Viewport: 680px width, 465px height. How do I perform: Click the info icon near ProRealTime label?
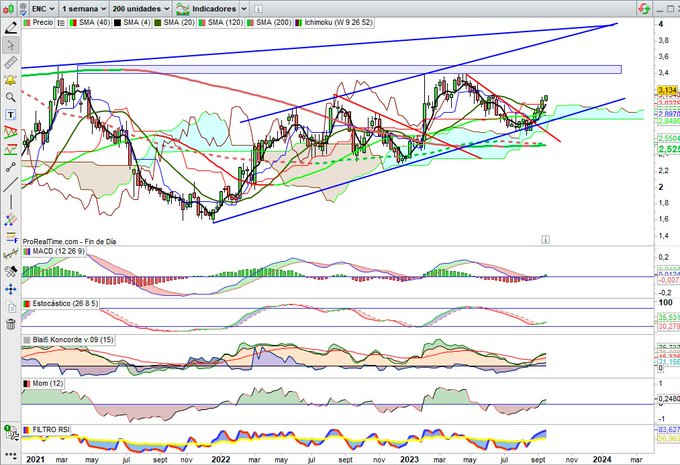[x=545, y=239]
